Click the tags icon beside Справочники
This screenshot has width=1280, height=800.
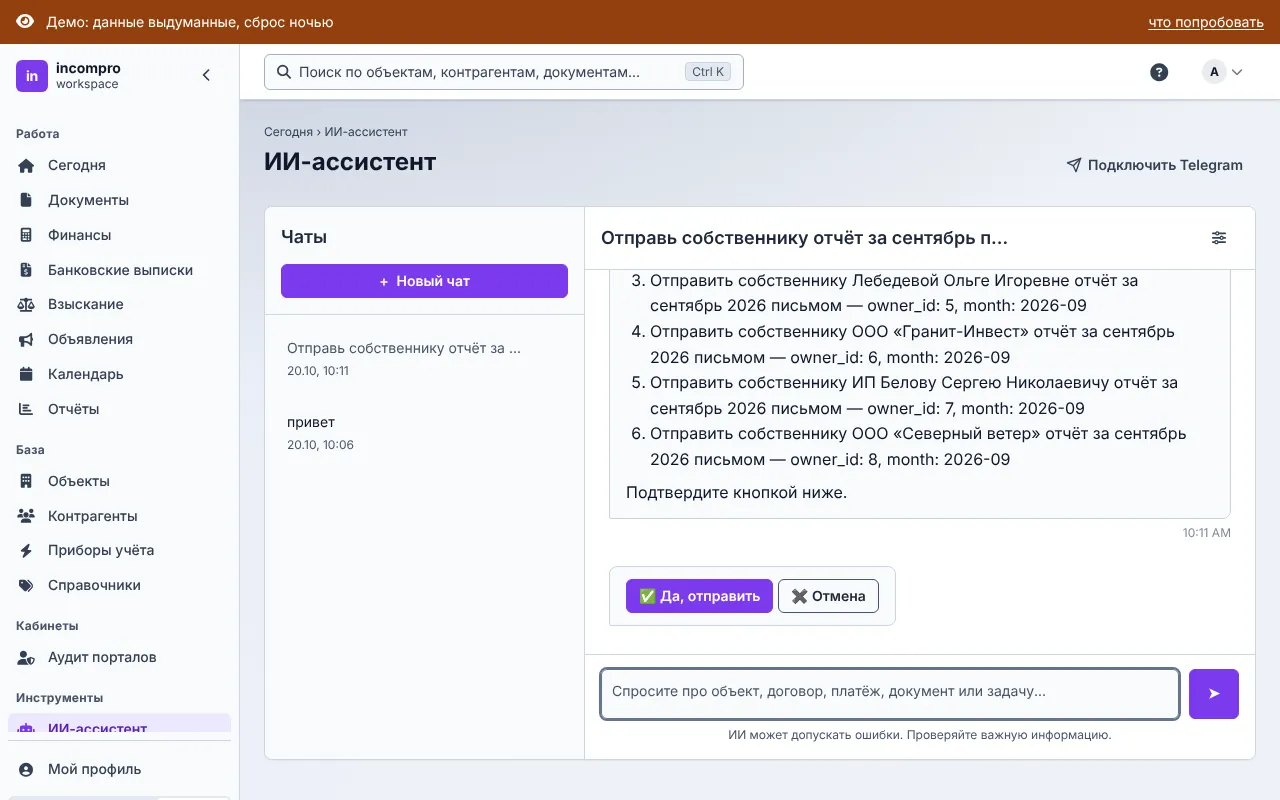pos(27,585)
